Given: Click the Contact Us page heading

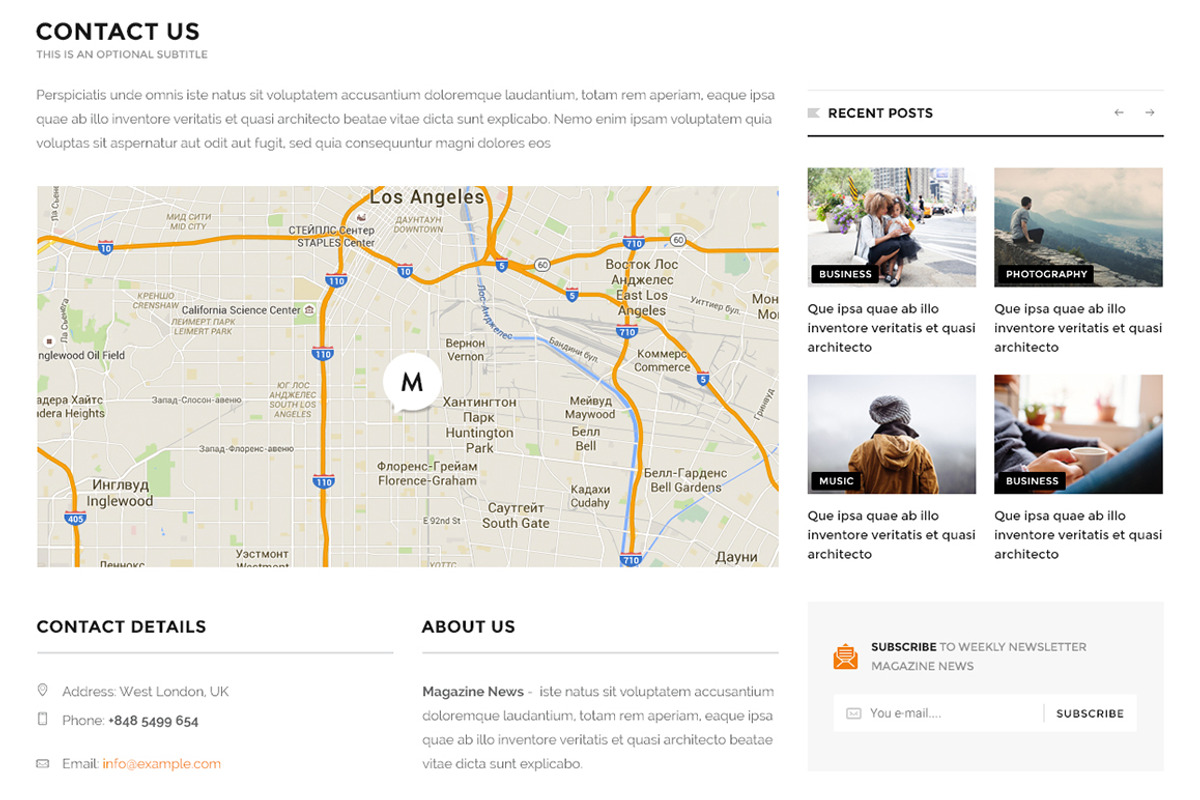Looking at the screenshot, I should [x=118, y=32].
